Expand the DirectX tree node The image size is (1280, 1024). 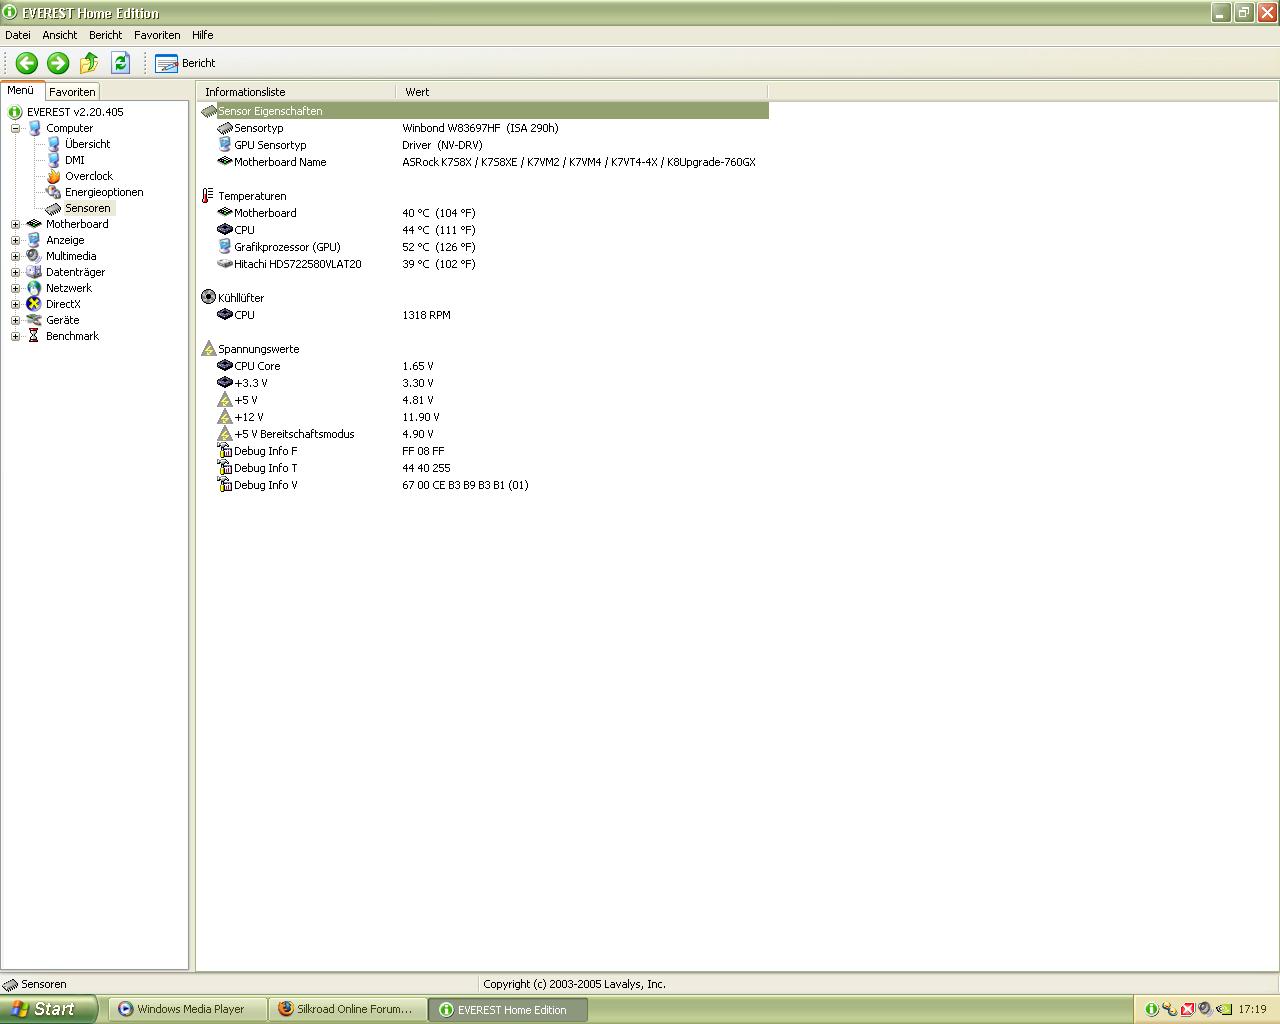tap(15, 304)
